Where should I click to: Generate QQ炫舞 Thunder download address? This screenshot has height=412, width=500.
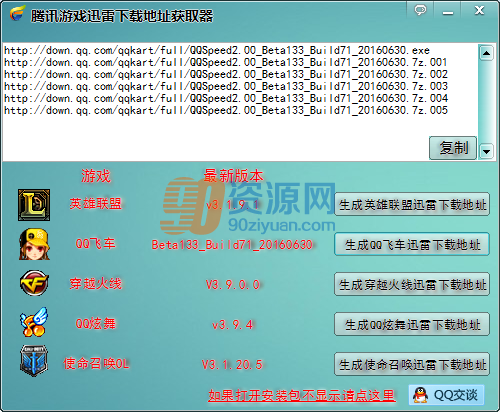pyautogui.click(x=412, y=324)
